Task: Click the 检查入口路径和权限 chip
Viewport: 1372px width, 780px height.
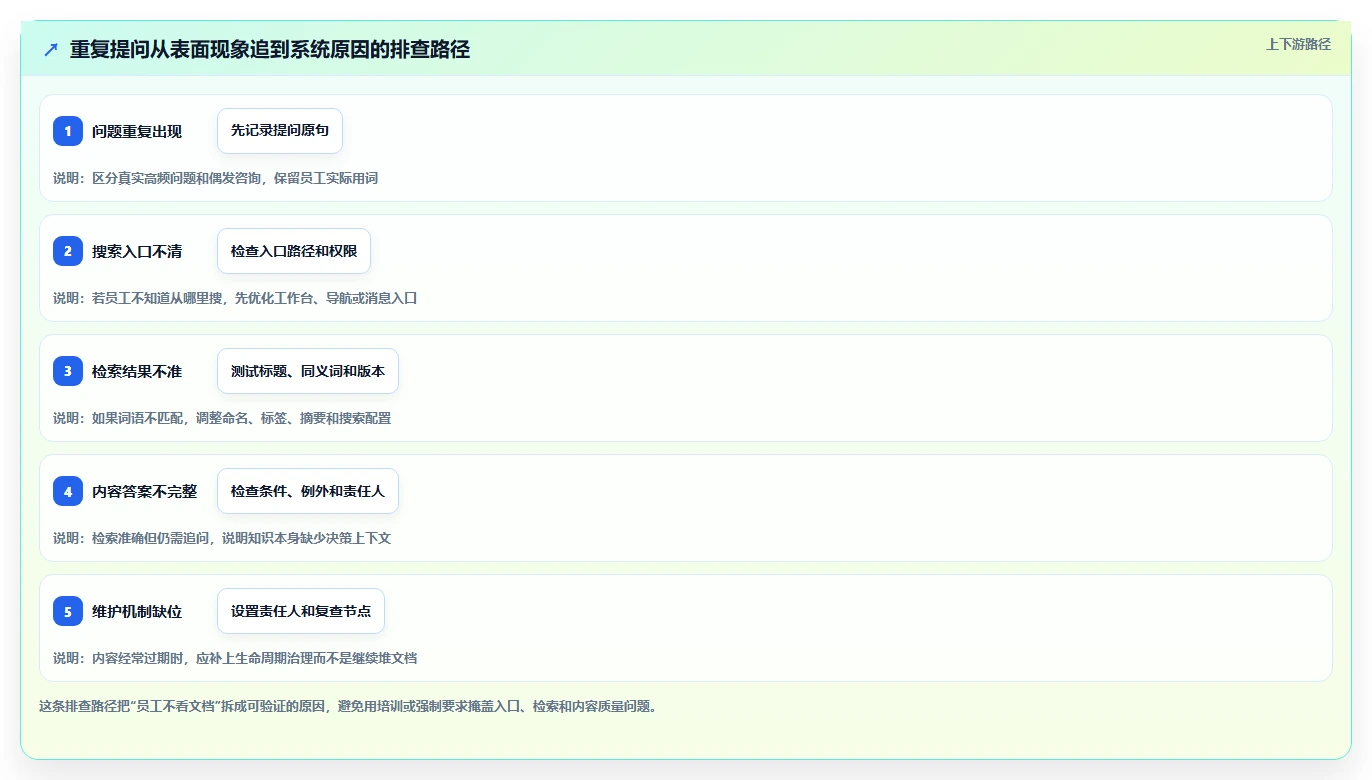Action: (x=294, y=251)
